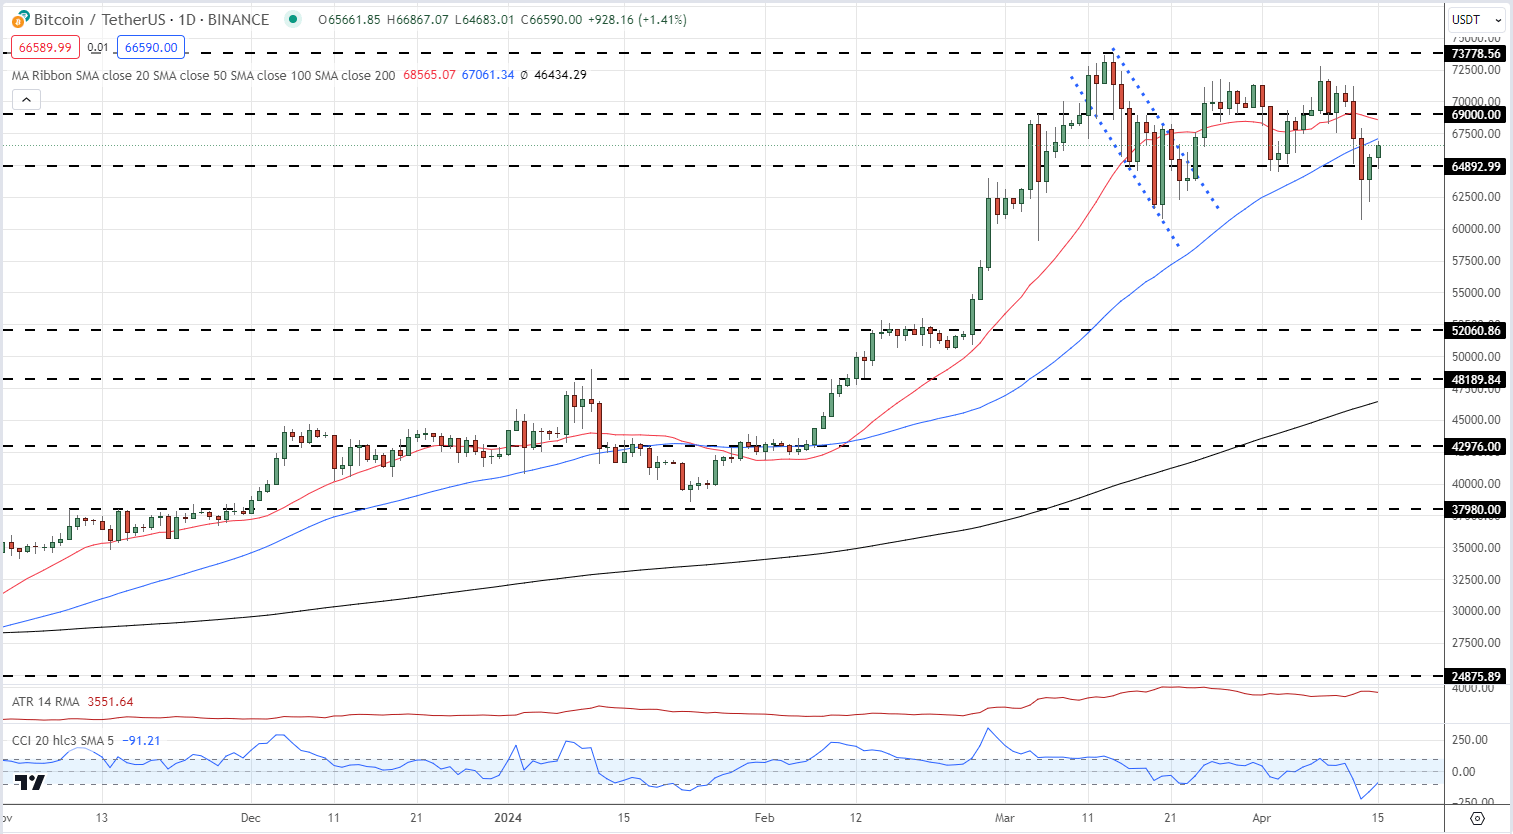This screenshot has width=1513, height=834.
Task: Click the 2024 label on time axis
Action: [x=508, y=818]
